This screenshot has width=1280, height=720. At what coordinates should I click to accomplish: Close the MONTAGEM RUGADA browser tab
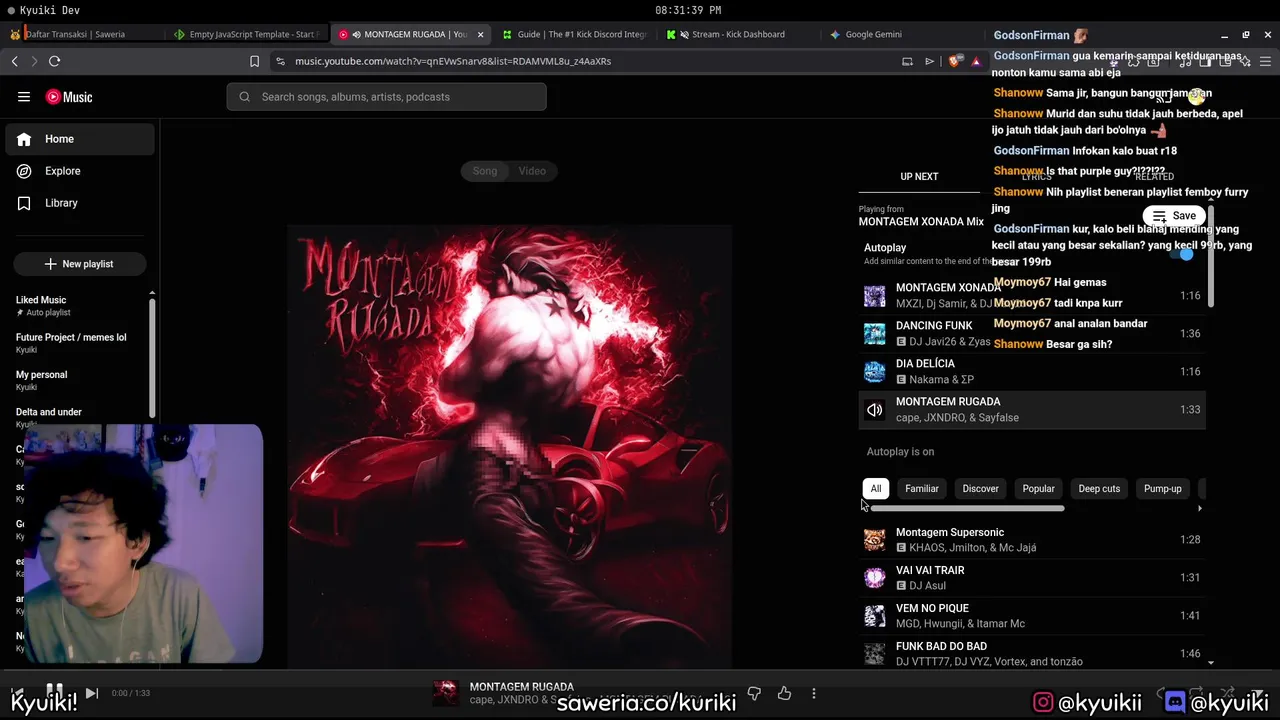coord(480,34)
